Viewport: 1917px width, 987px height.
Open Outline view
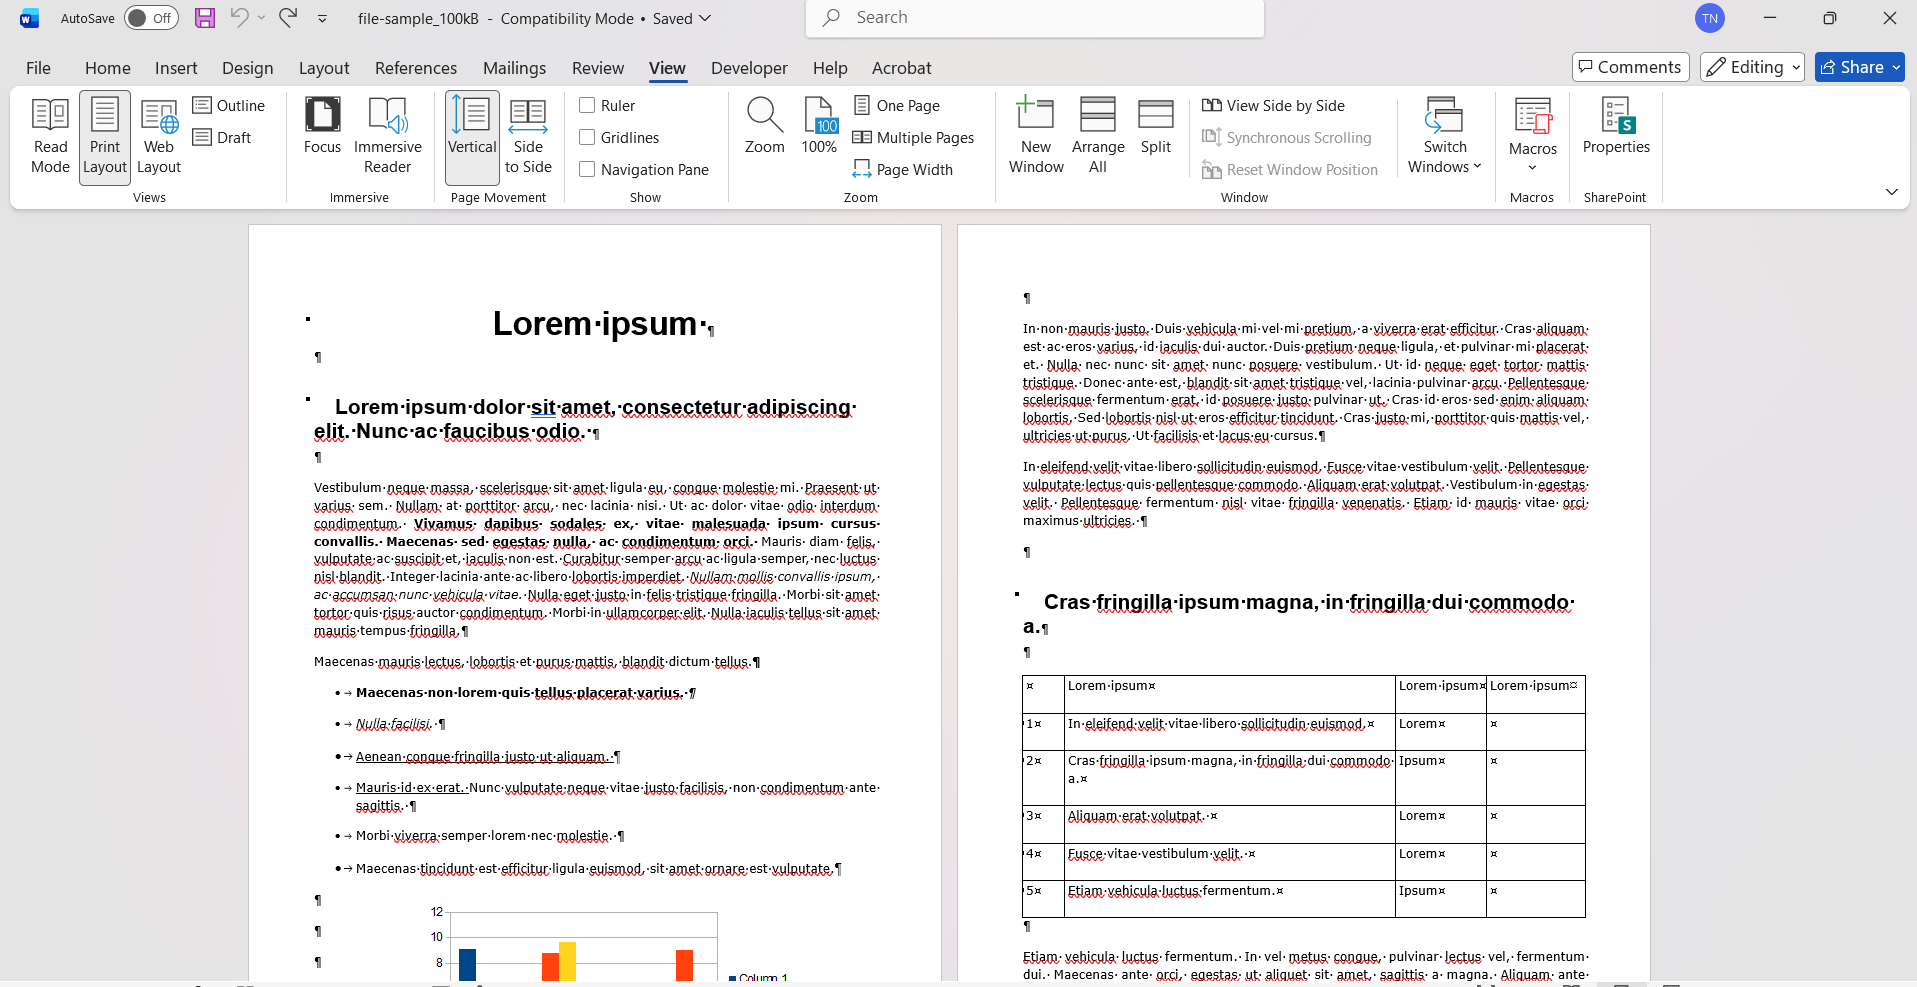229,105
